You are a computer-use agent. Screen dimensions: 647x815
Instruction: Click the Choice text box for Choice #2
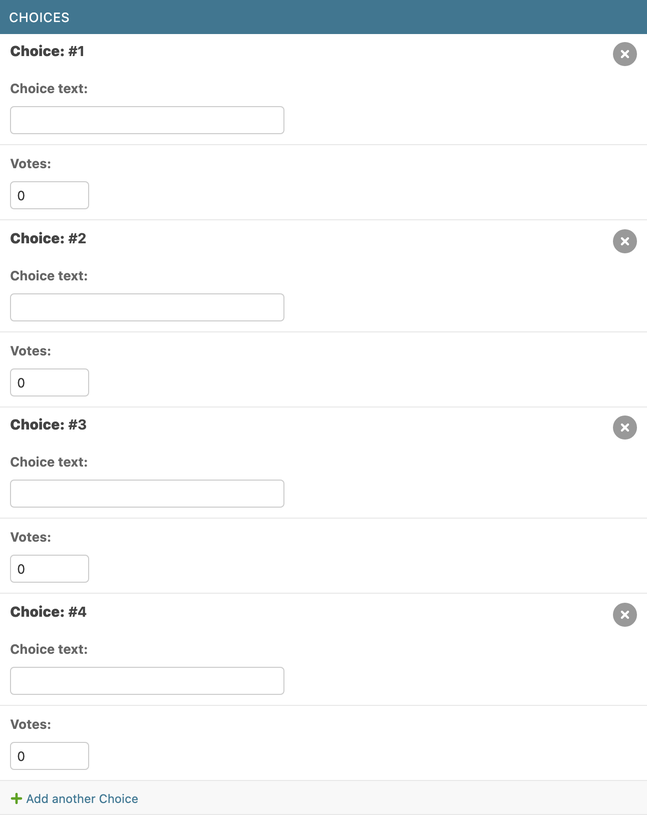pos(147,307)
